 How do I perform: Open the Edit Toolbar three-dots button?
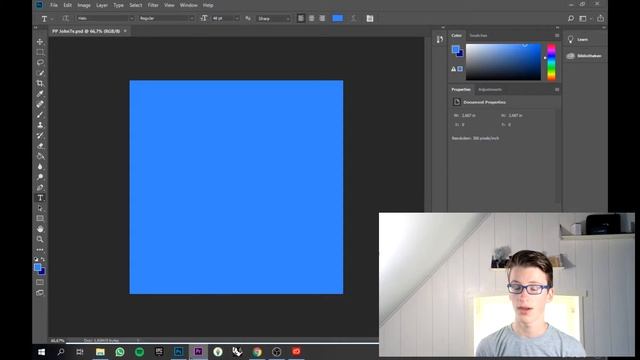pos(40,249)
